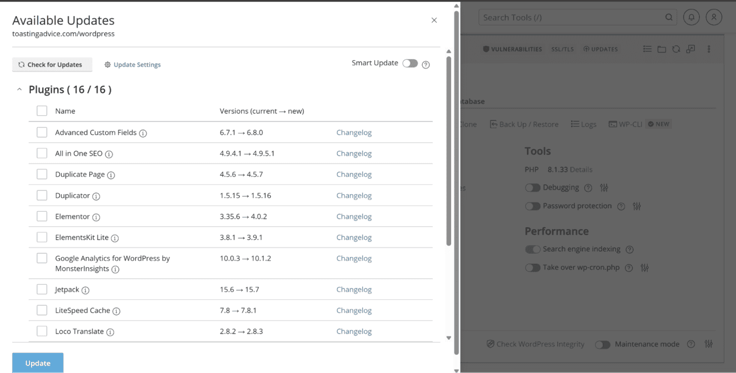This screenshot has height=373, width=736.
Task: Check the Duplicate Page checkbox
Action: click(x=42, y=174)
